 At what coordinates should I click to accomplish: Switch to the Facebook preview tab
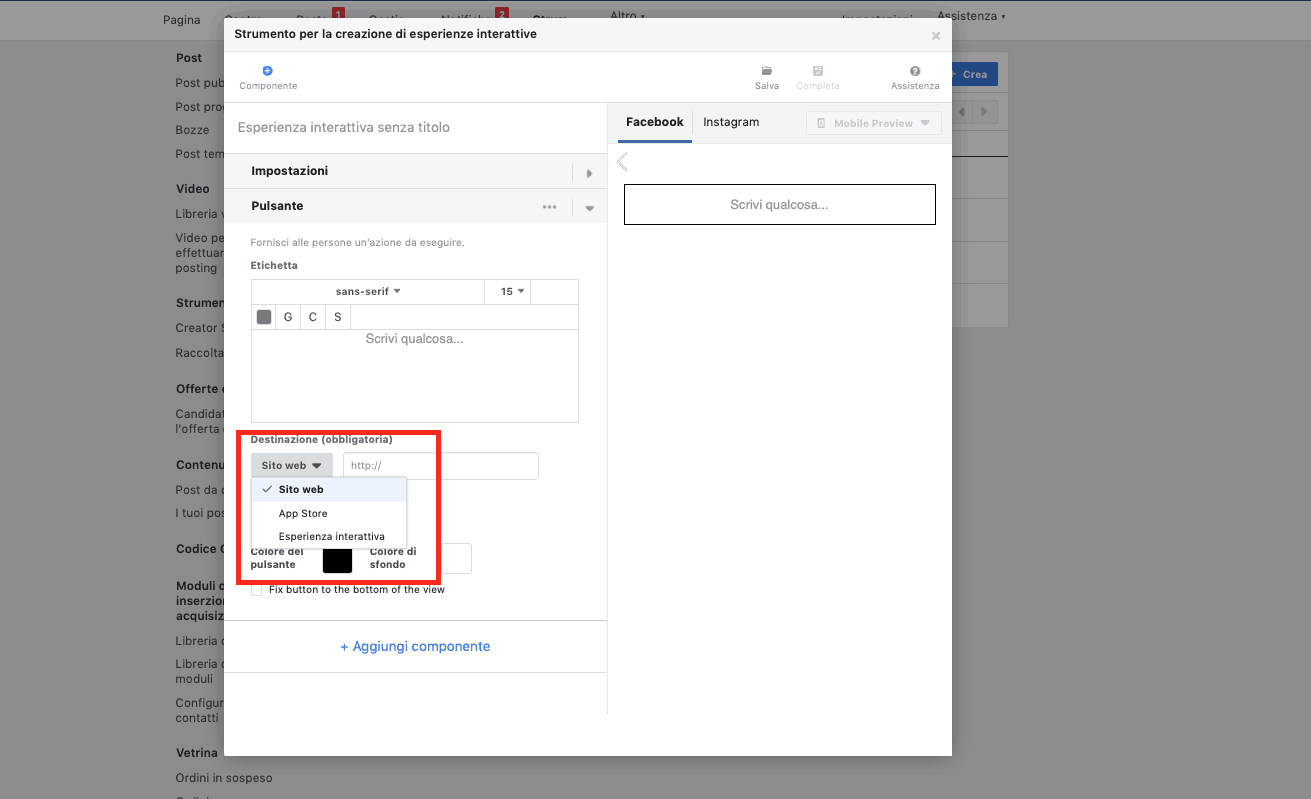tap(654, 122)
